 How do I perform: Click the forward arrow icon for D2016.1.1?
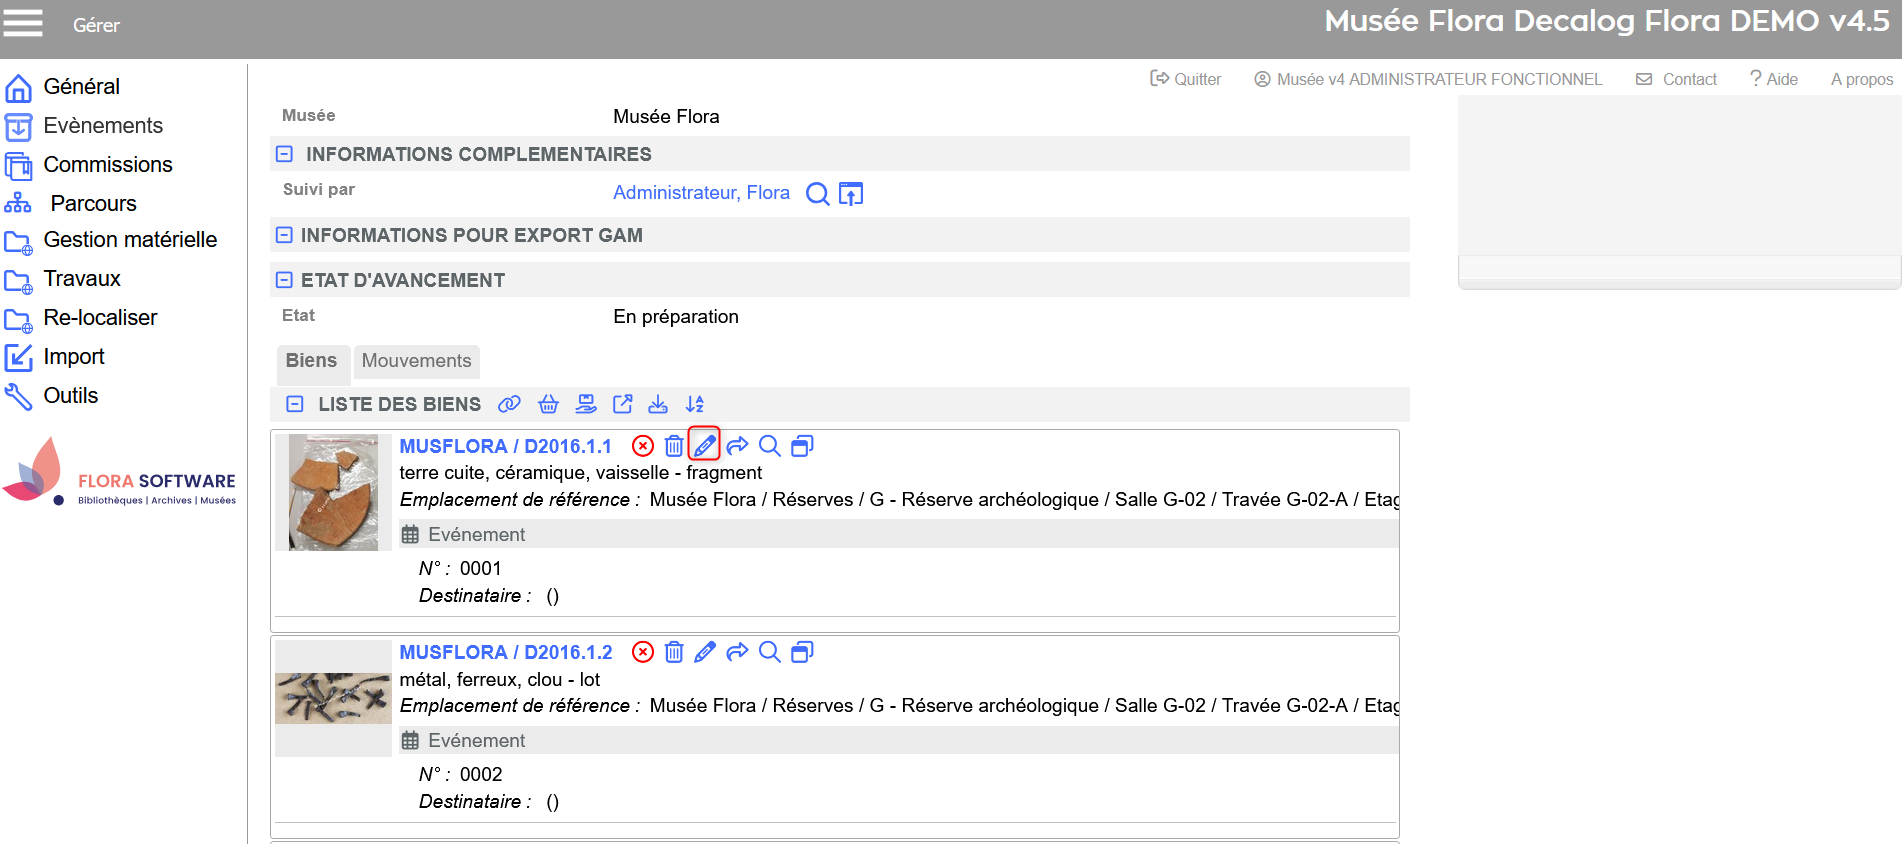tap(737, 446)
